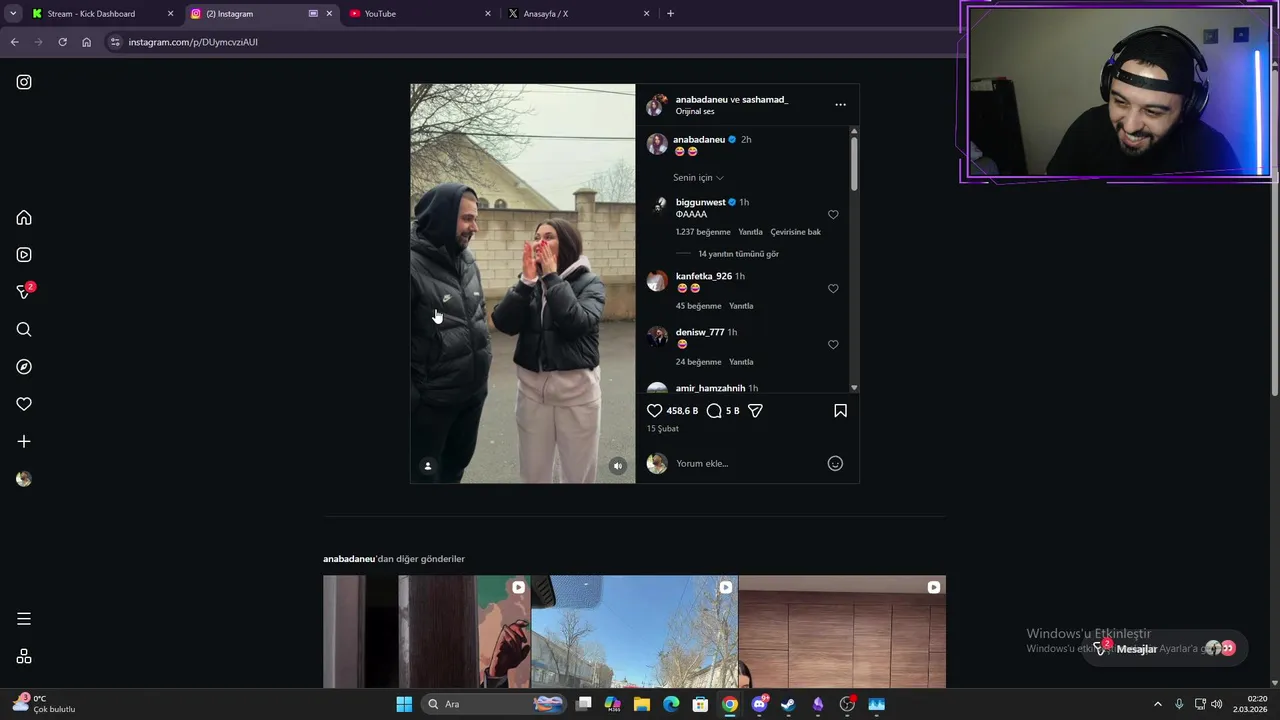
Task: Open the left reel thumbnail below the post
Action: pyautogui.click(x=426, y=632)
